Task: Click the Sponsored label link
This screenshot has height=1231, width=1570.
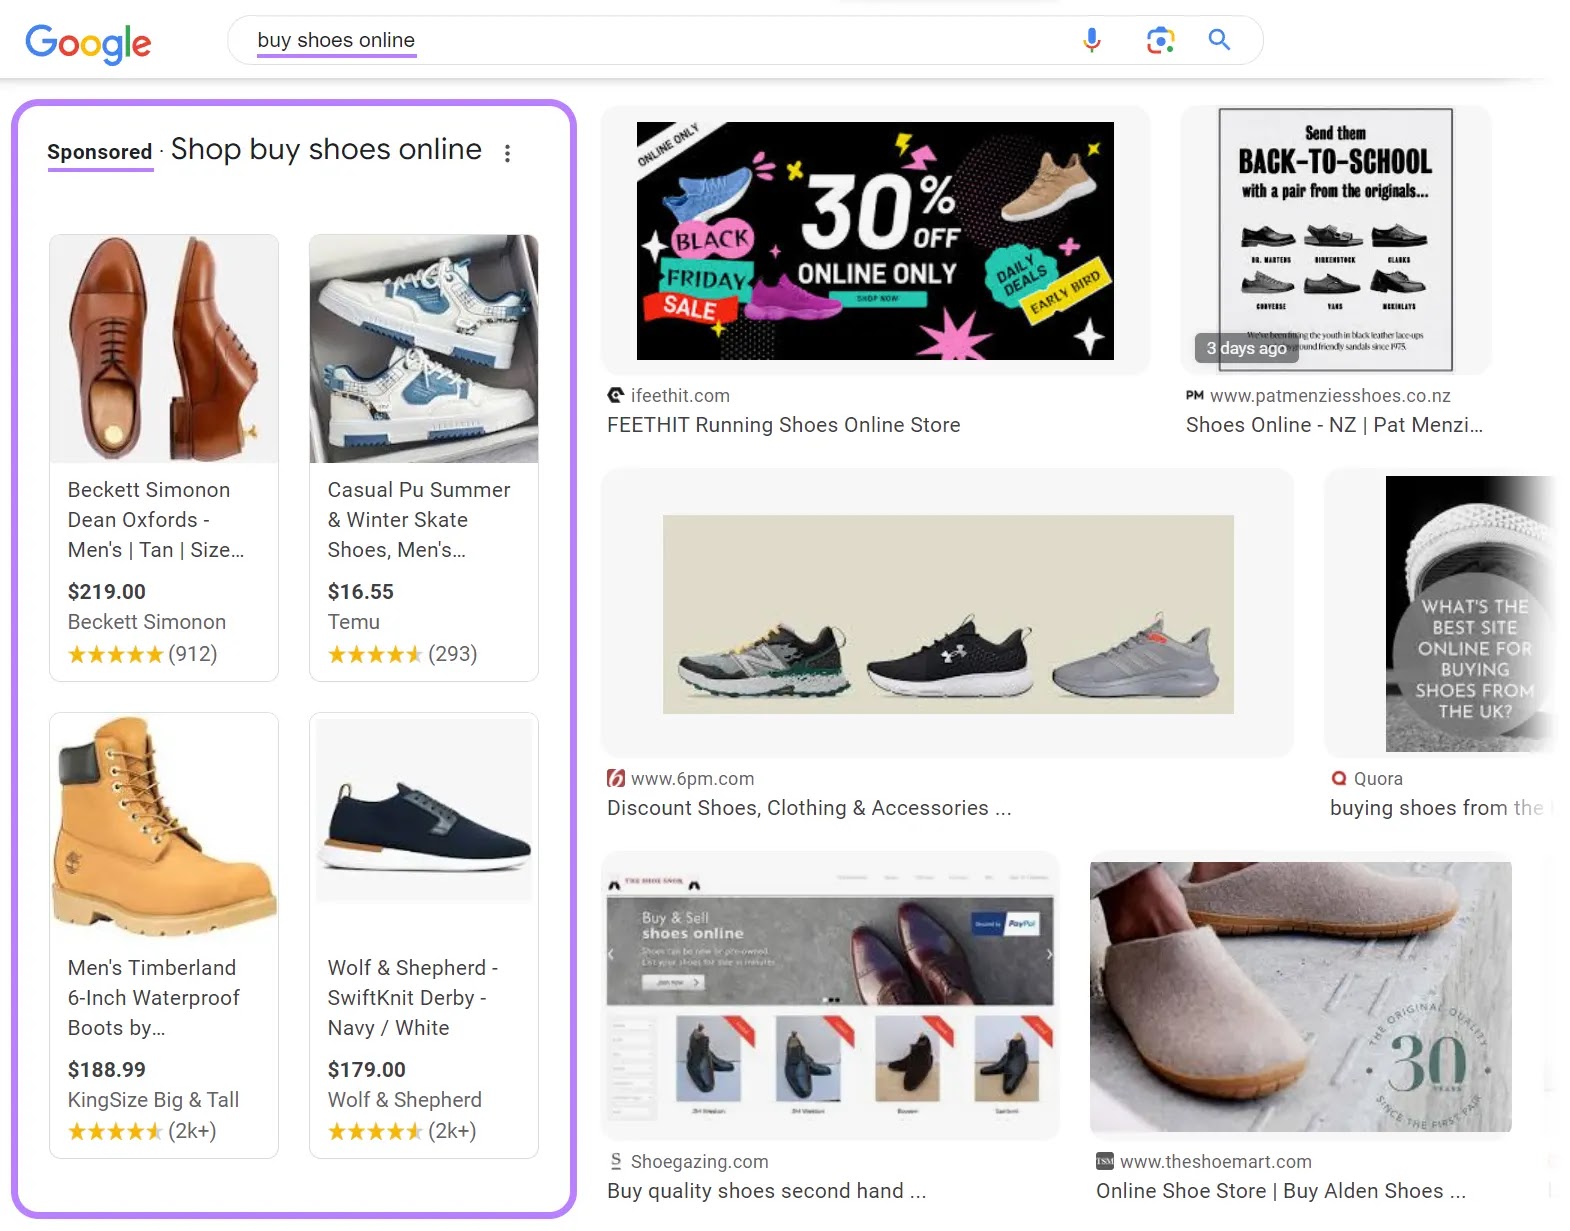Action: (x=100, y=152)
